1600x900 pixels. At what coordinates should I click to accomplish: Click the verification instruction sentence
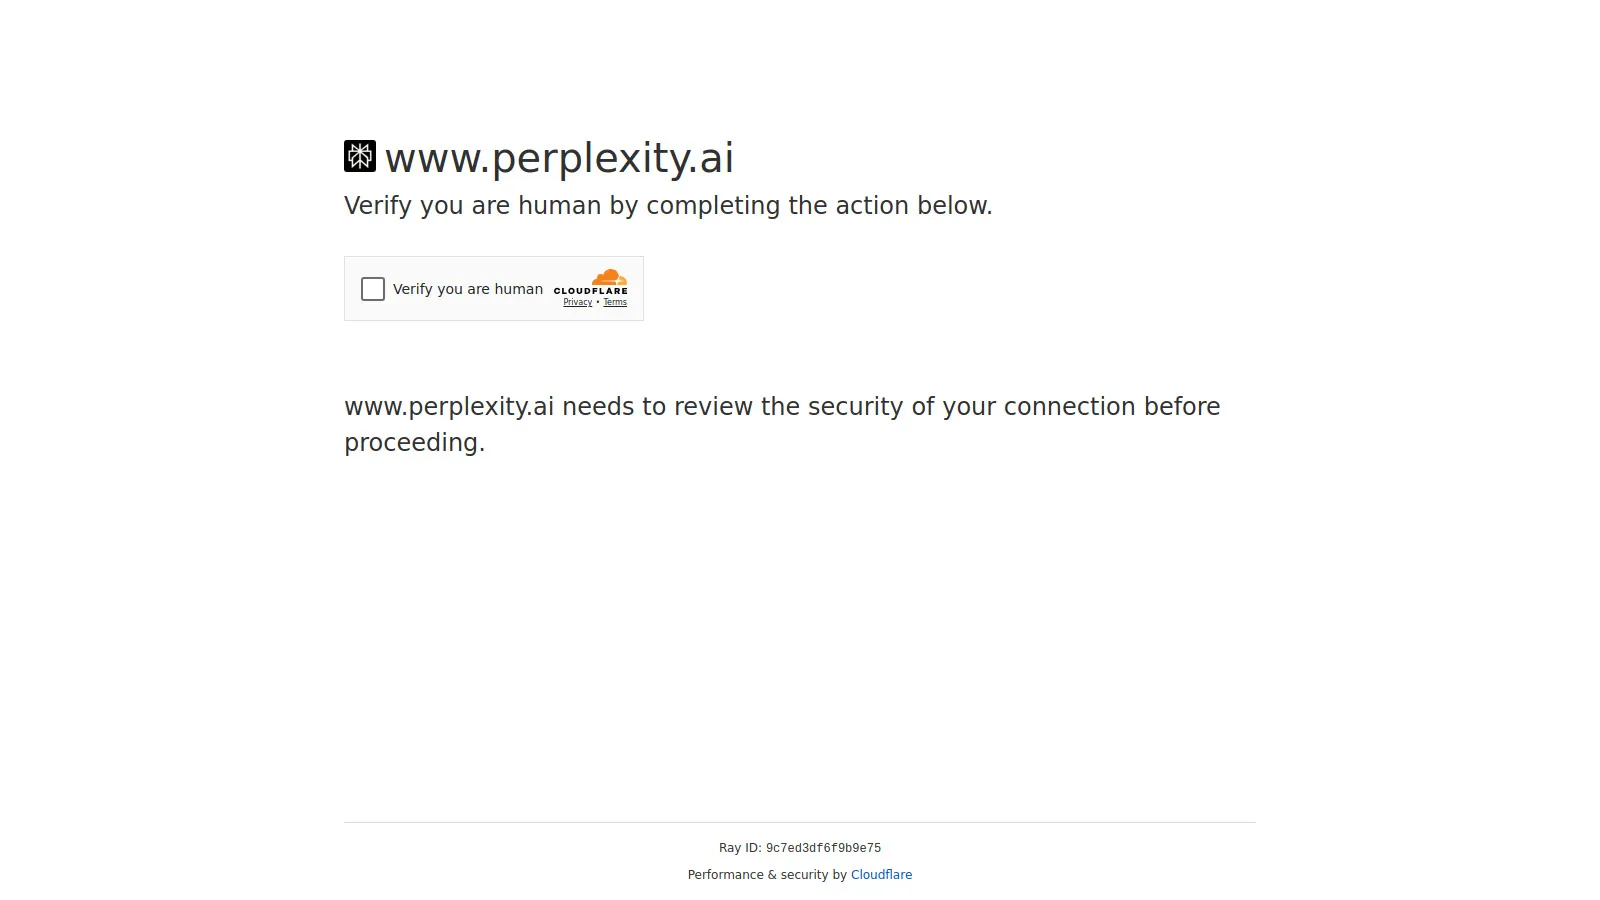click(669, 205)
